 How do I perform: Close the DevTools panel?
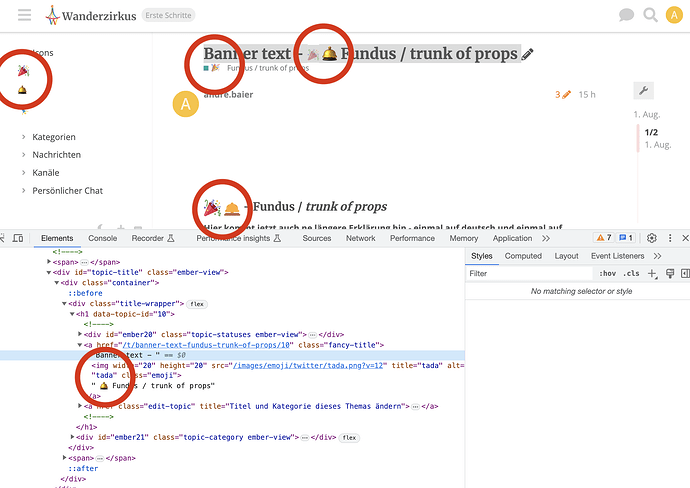(685, 238)
